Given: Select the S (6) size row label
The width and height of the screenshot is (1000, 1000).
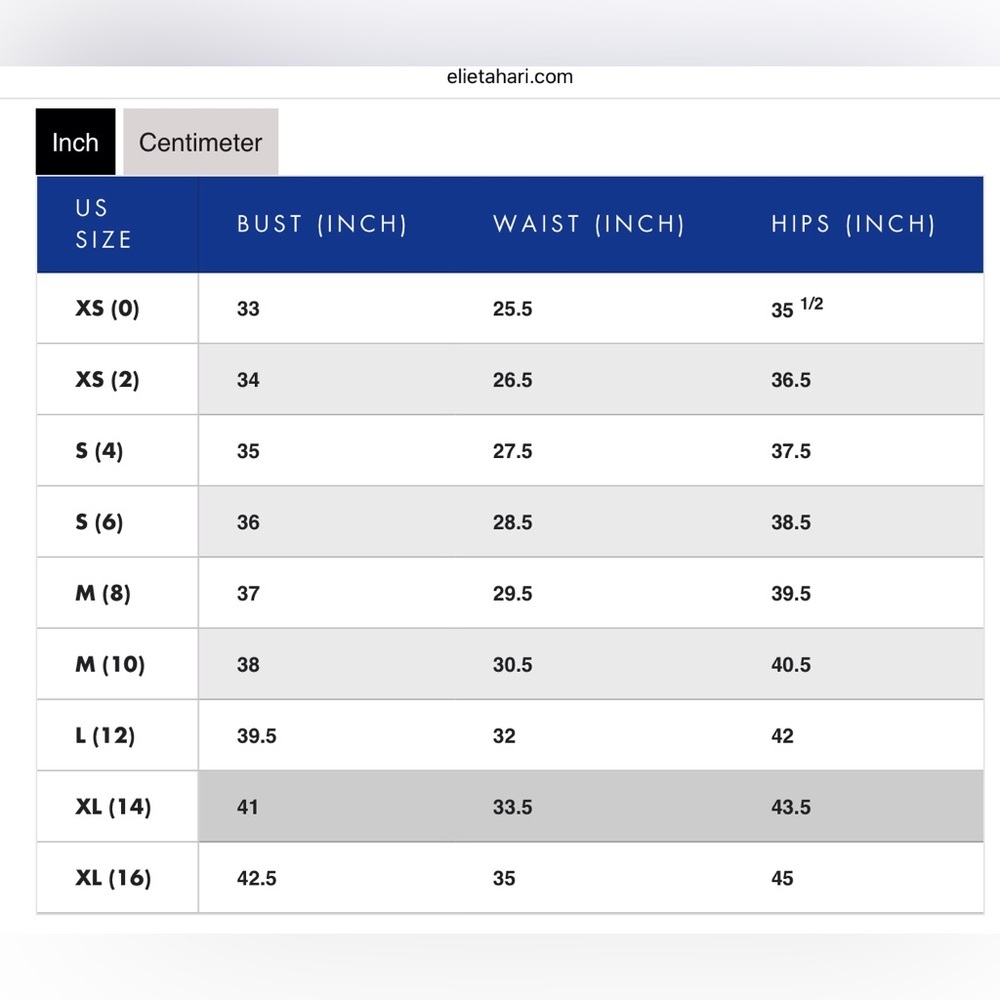Looking at the screenshot, I should point(99,522).
